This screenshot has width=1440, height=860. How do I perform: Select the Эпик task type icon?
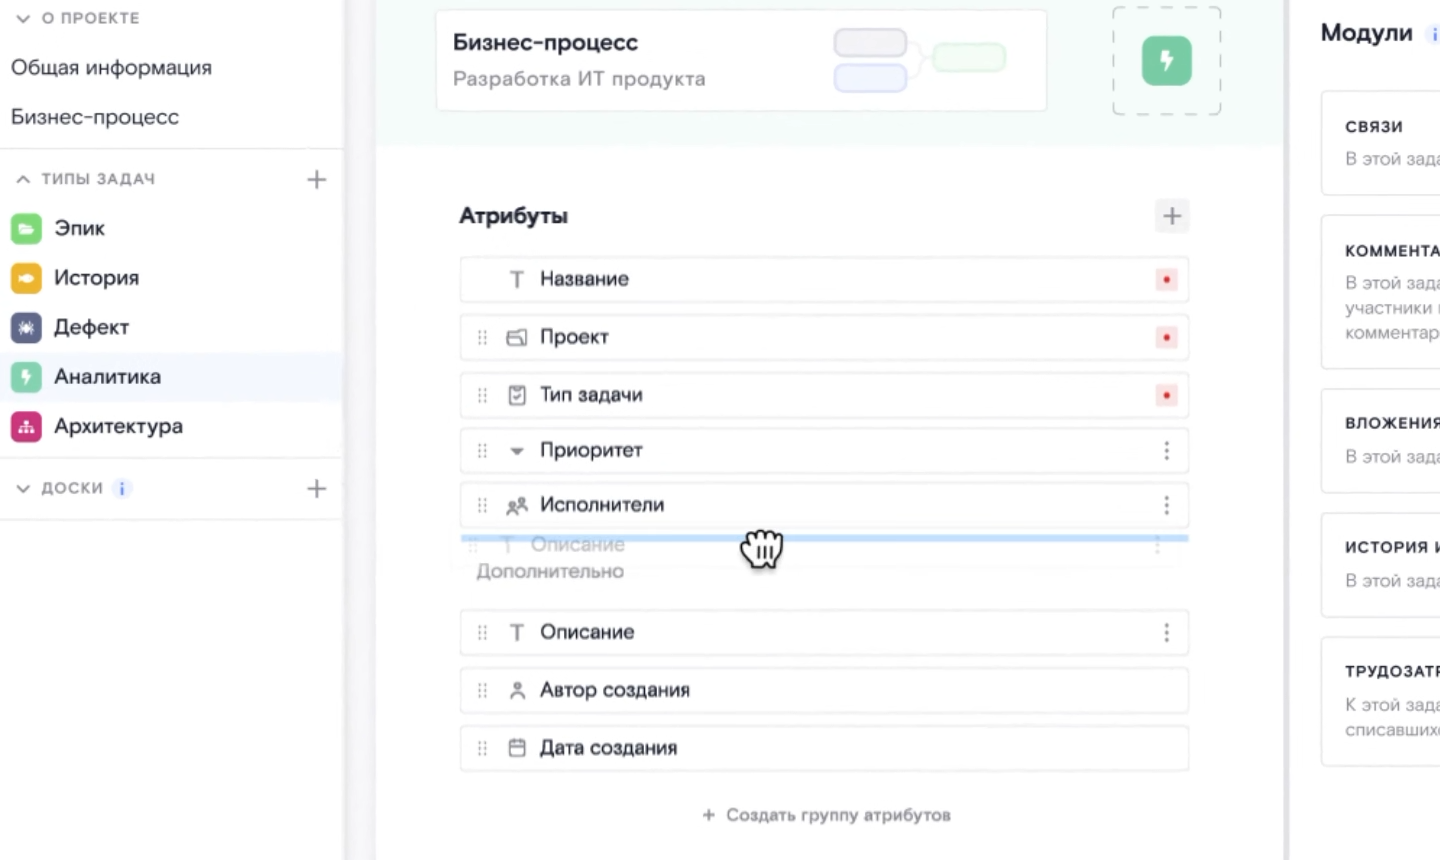coord(26,228)
